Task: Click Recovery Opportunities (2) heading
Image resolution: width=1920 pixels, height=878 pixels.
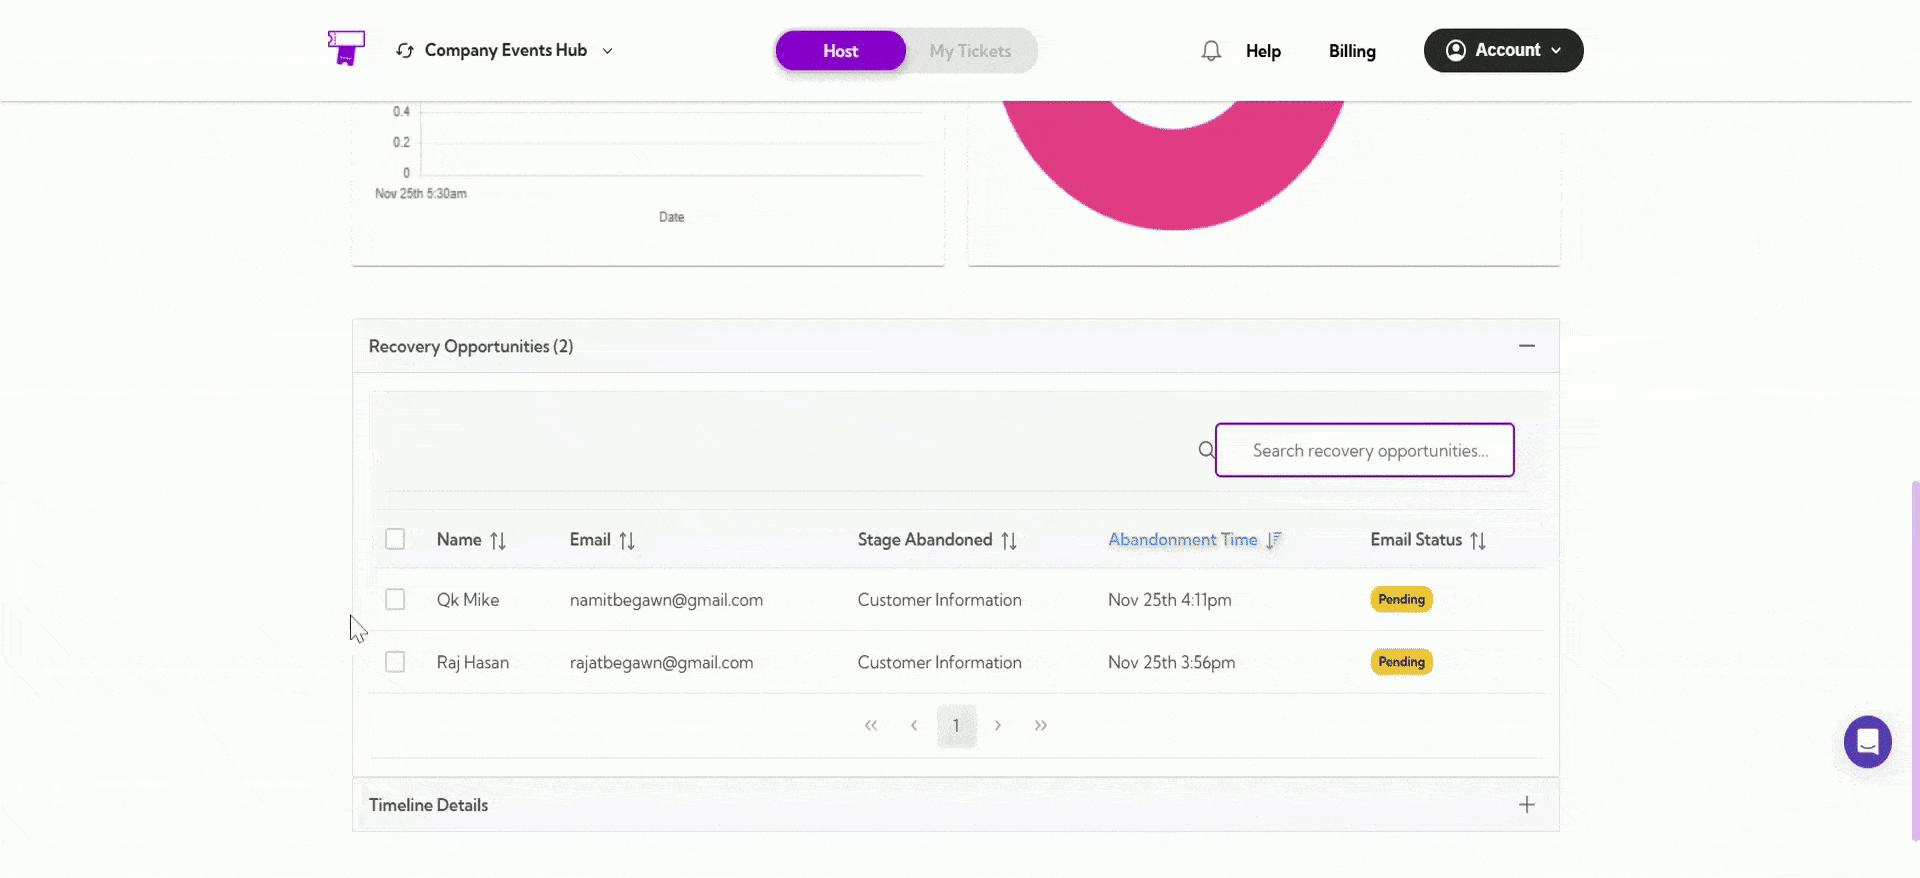Action: click(x=471, y=346)
